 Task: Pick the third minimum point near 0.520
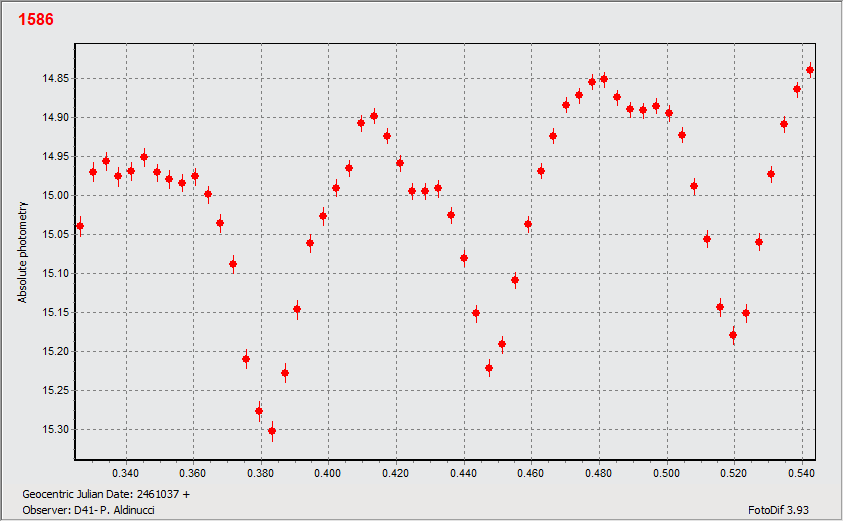point(733,335)
